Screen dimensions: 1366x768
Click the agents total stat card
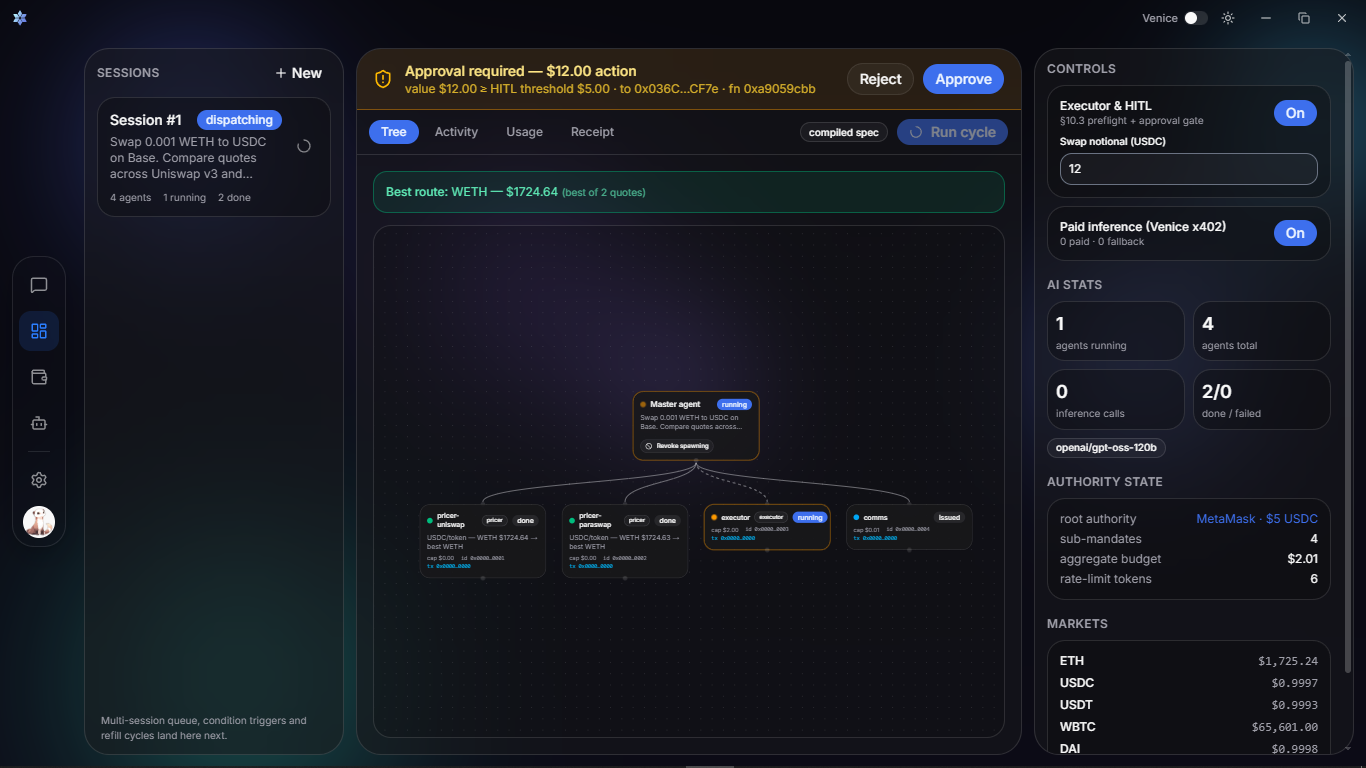[x=1262, y=331]
